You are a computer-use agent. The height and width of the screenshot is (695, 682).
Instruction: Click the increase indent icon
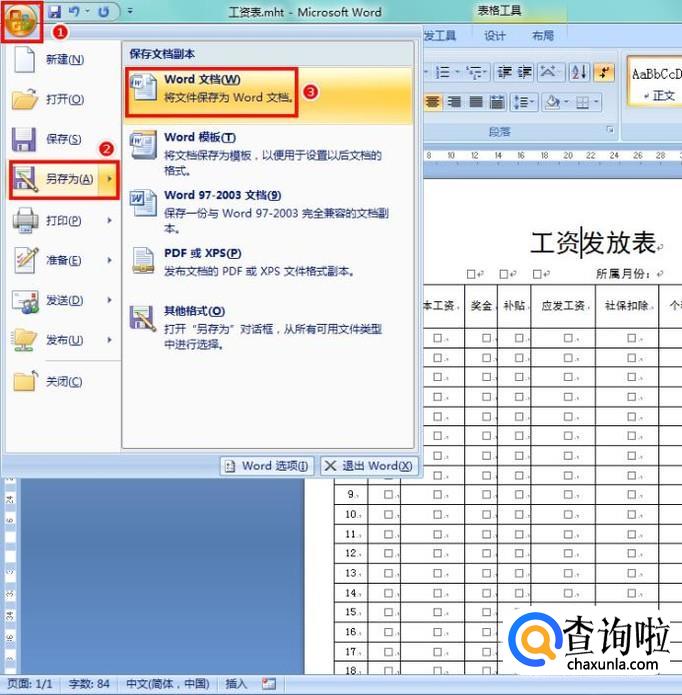coord(525,72)
